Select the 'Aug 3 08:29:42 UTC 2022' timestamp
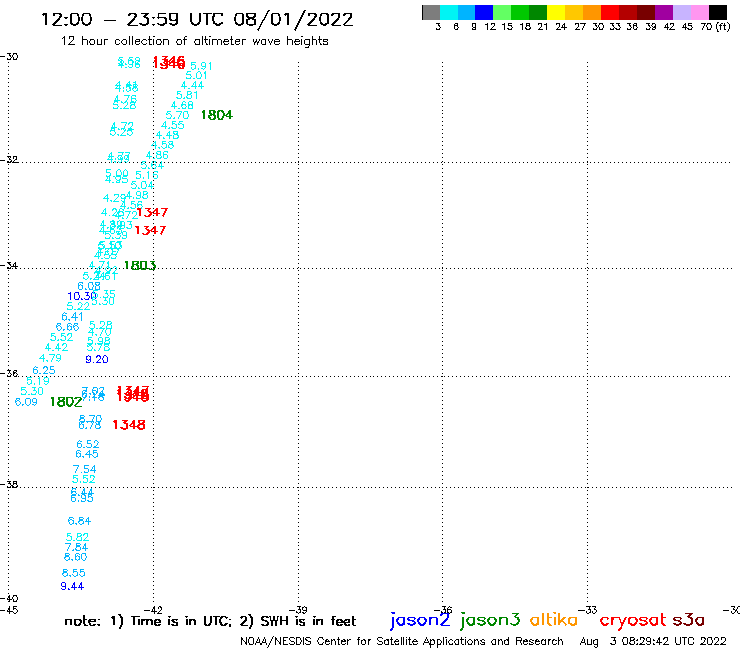Screen dimensions: 740x650 pos(653,642)
